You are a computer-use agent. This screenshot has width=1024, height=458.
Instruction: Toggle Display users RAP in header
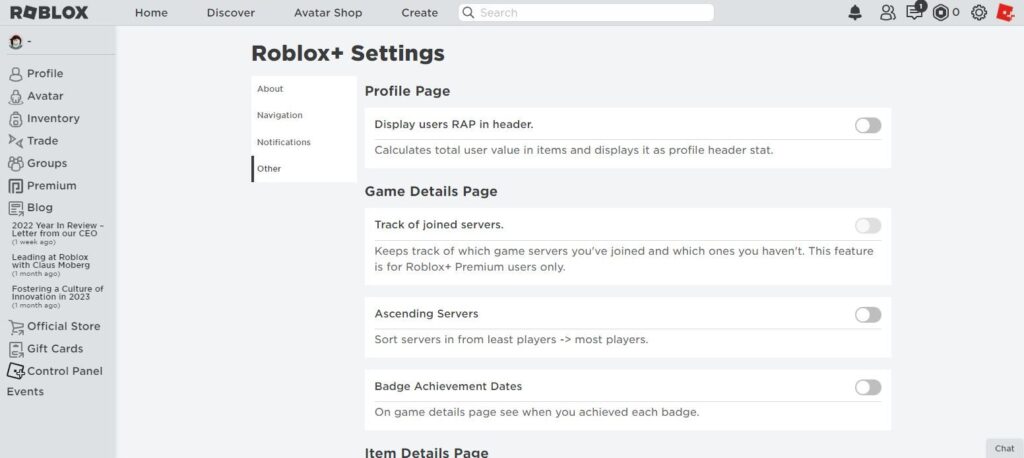coord(868,125)
